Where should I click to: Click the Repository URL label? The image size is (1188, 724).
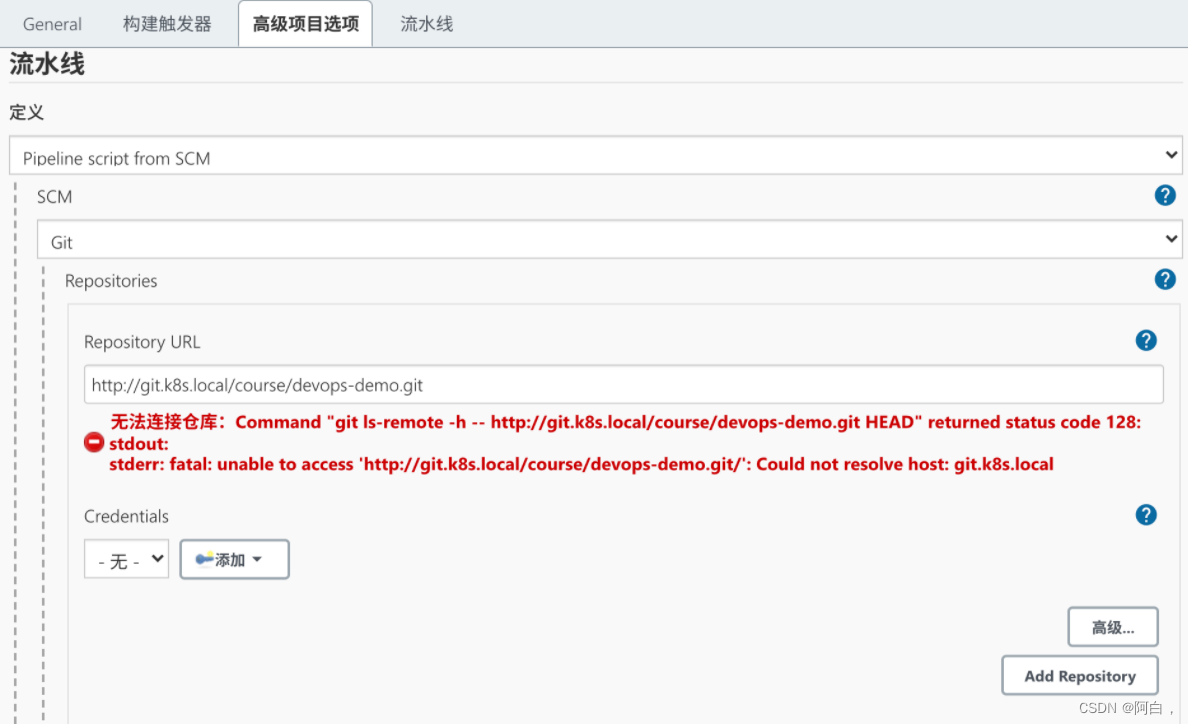pyautogui.click(x=142, y=342)
